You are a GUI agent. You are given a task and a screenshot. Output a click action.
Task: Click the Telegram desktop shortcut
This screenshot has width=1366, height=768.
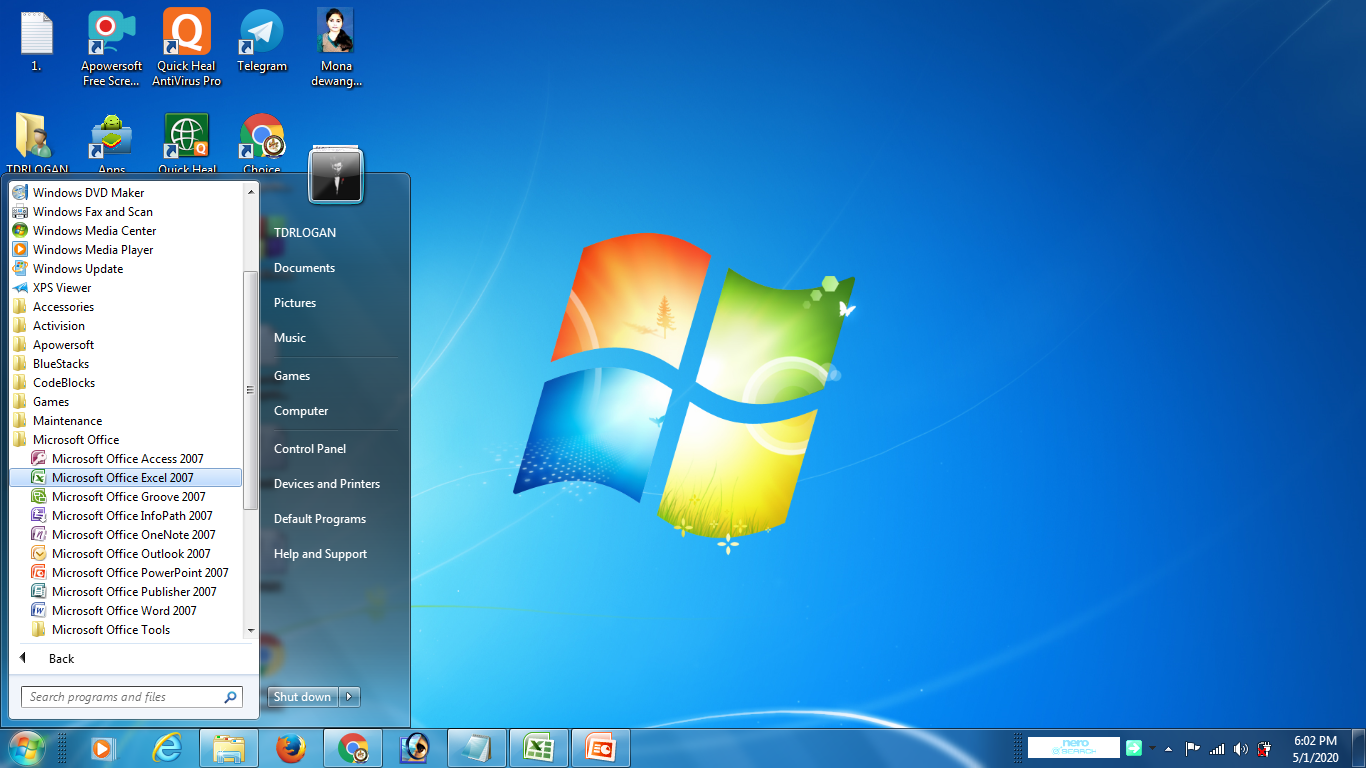(x=262, y=41)
